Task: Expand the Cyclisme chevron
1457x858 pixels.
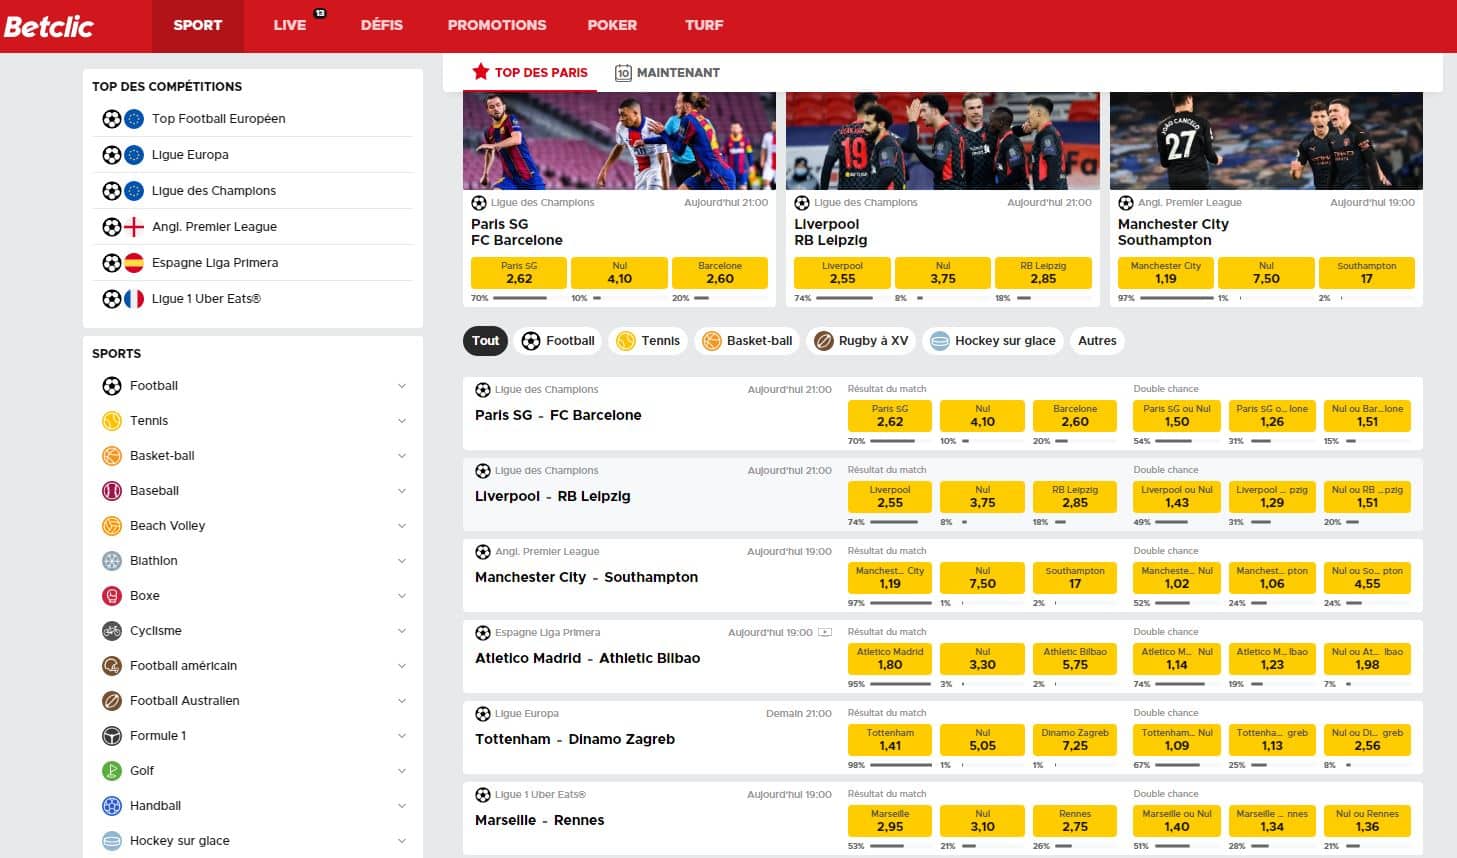Action: tap(402, 631)
